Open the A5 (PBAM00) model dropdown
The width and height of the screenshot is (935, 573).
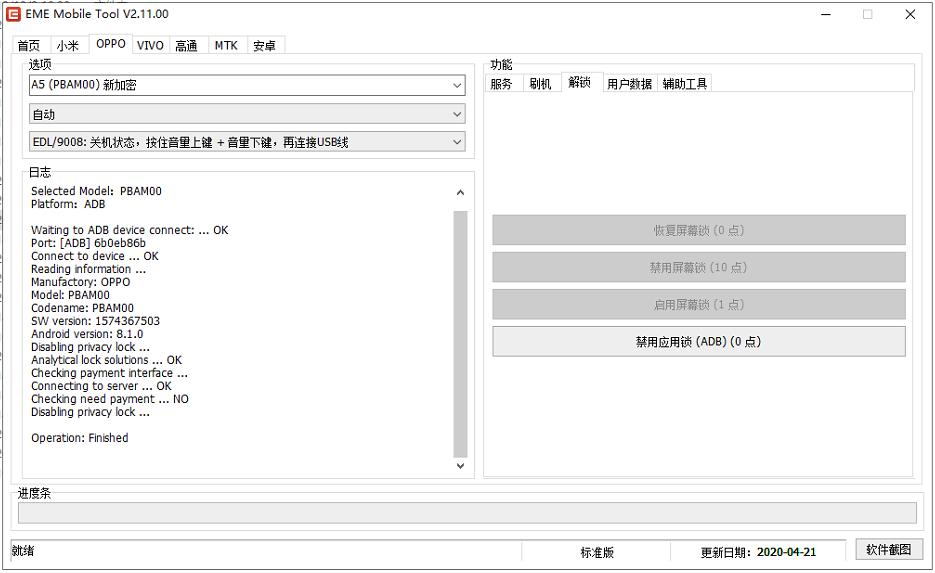pos(247,85)
